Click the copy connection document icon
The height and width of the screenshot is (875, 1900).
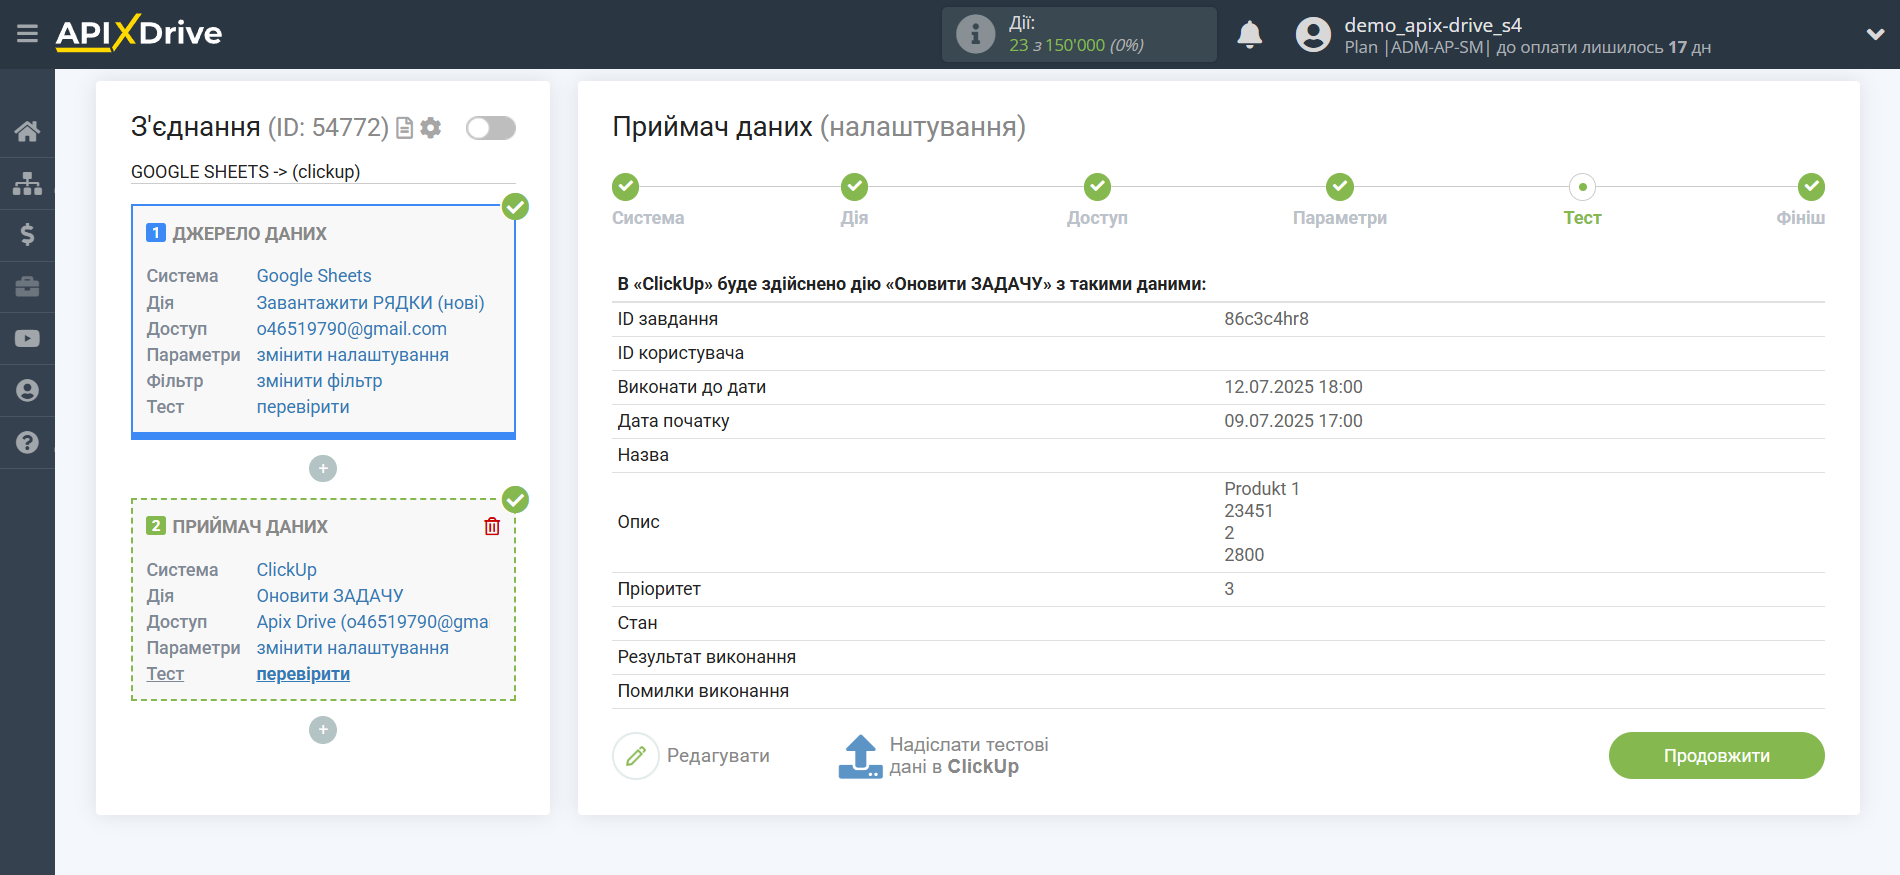pos(405,128)
